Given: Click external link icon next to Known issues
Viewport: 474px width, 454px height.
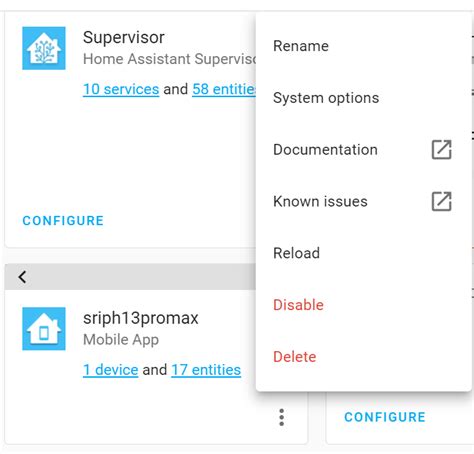Looking at the screenshot, I should (x=442, y=201).
